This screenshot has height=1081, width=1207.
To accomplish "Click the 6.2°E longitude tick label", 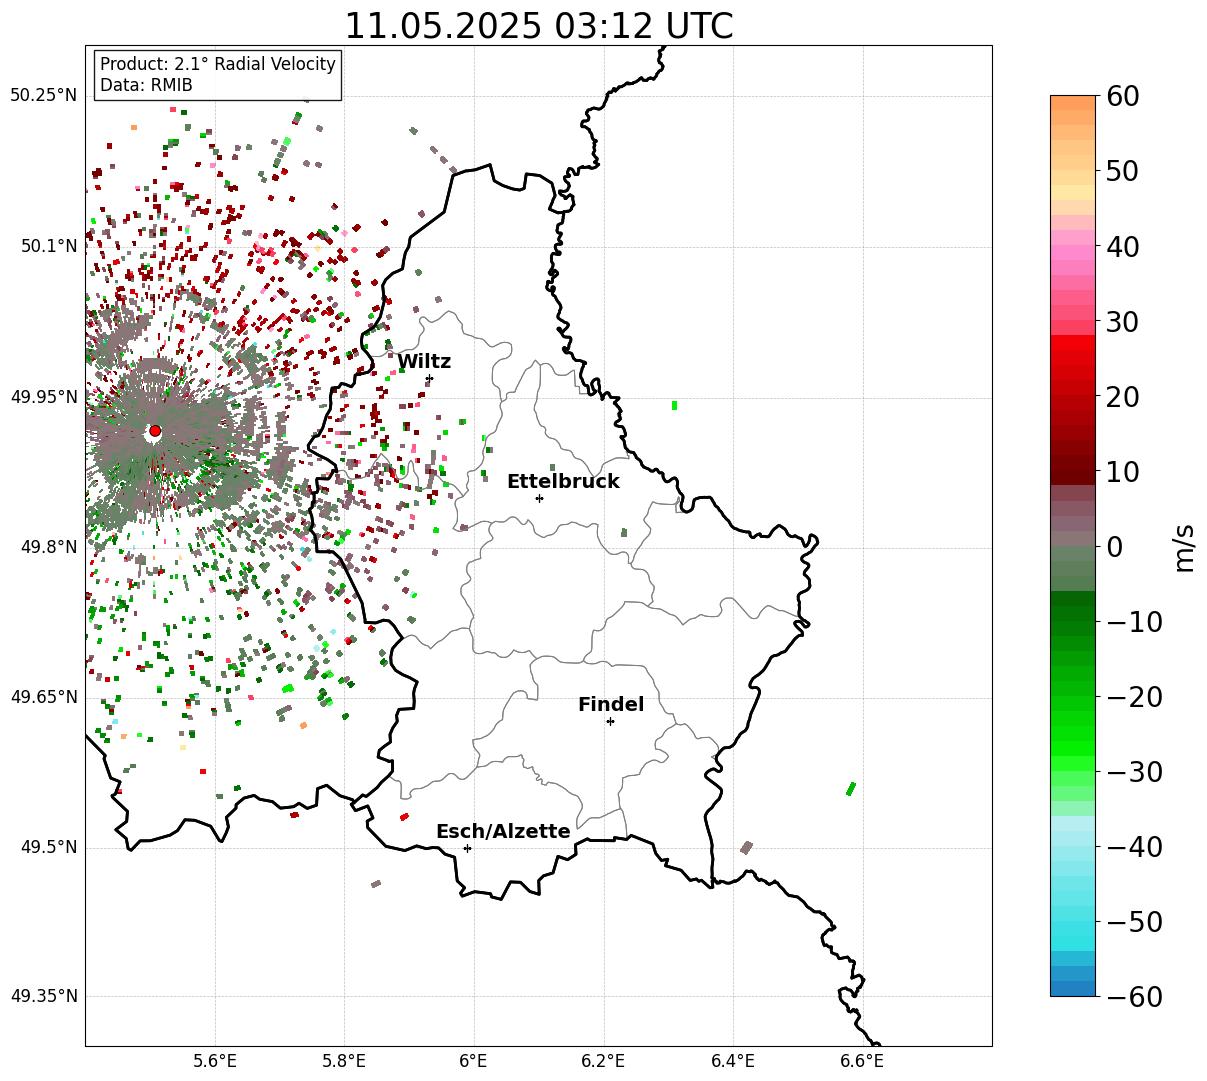I will [604, 1062].
